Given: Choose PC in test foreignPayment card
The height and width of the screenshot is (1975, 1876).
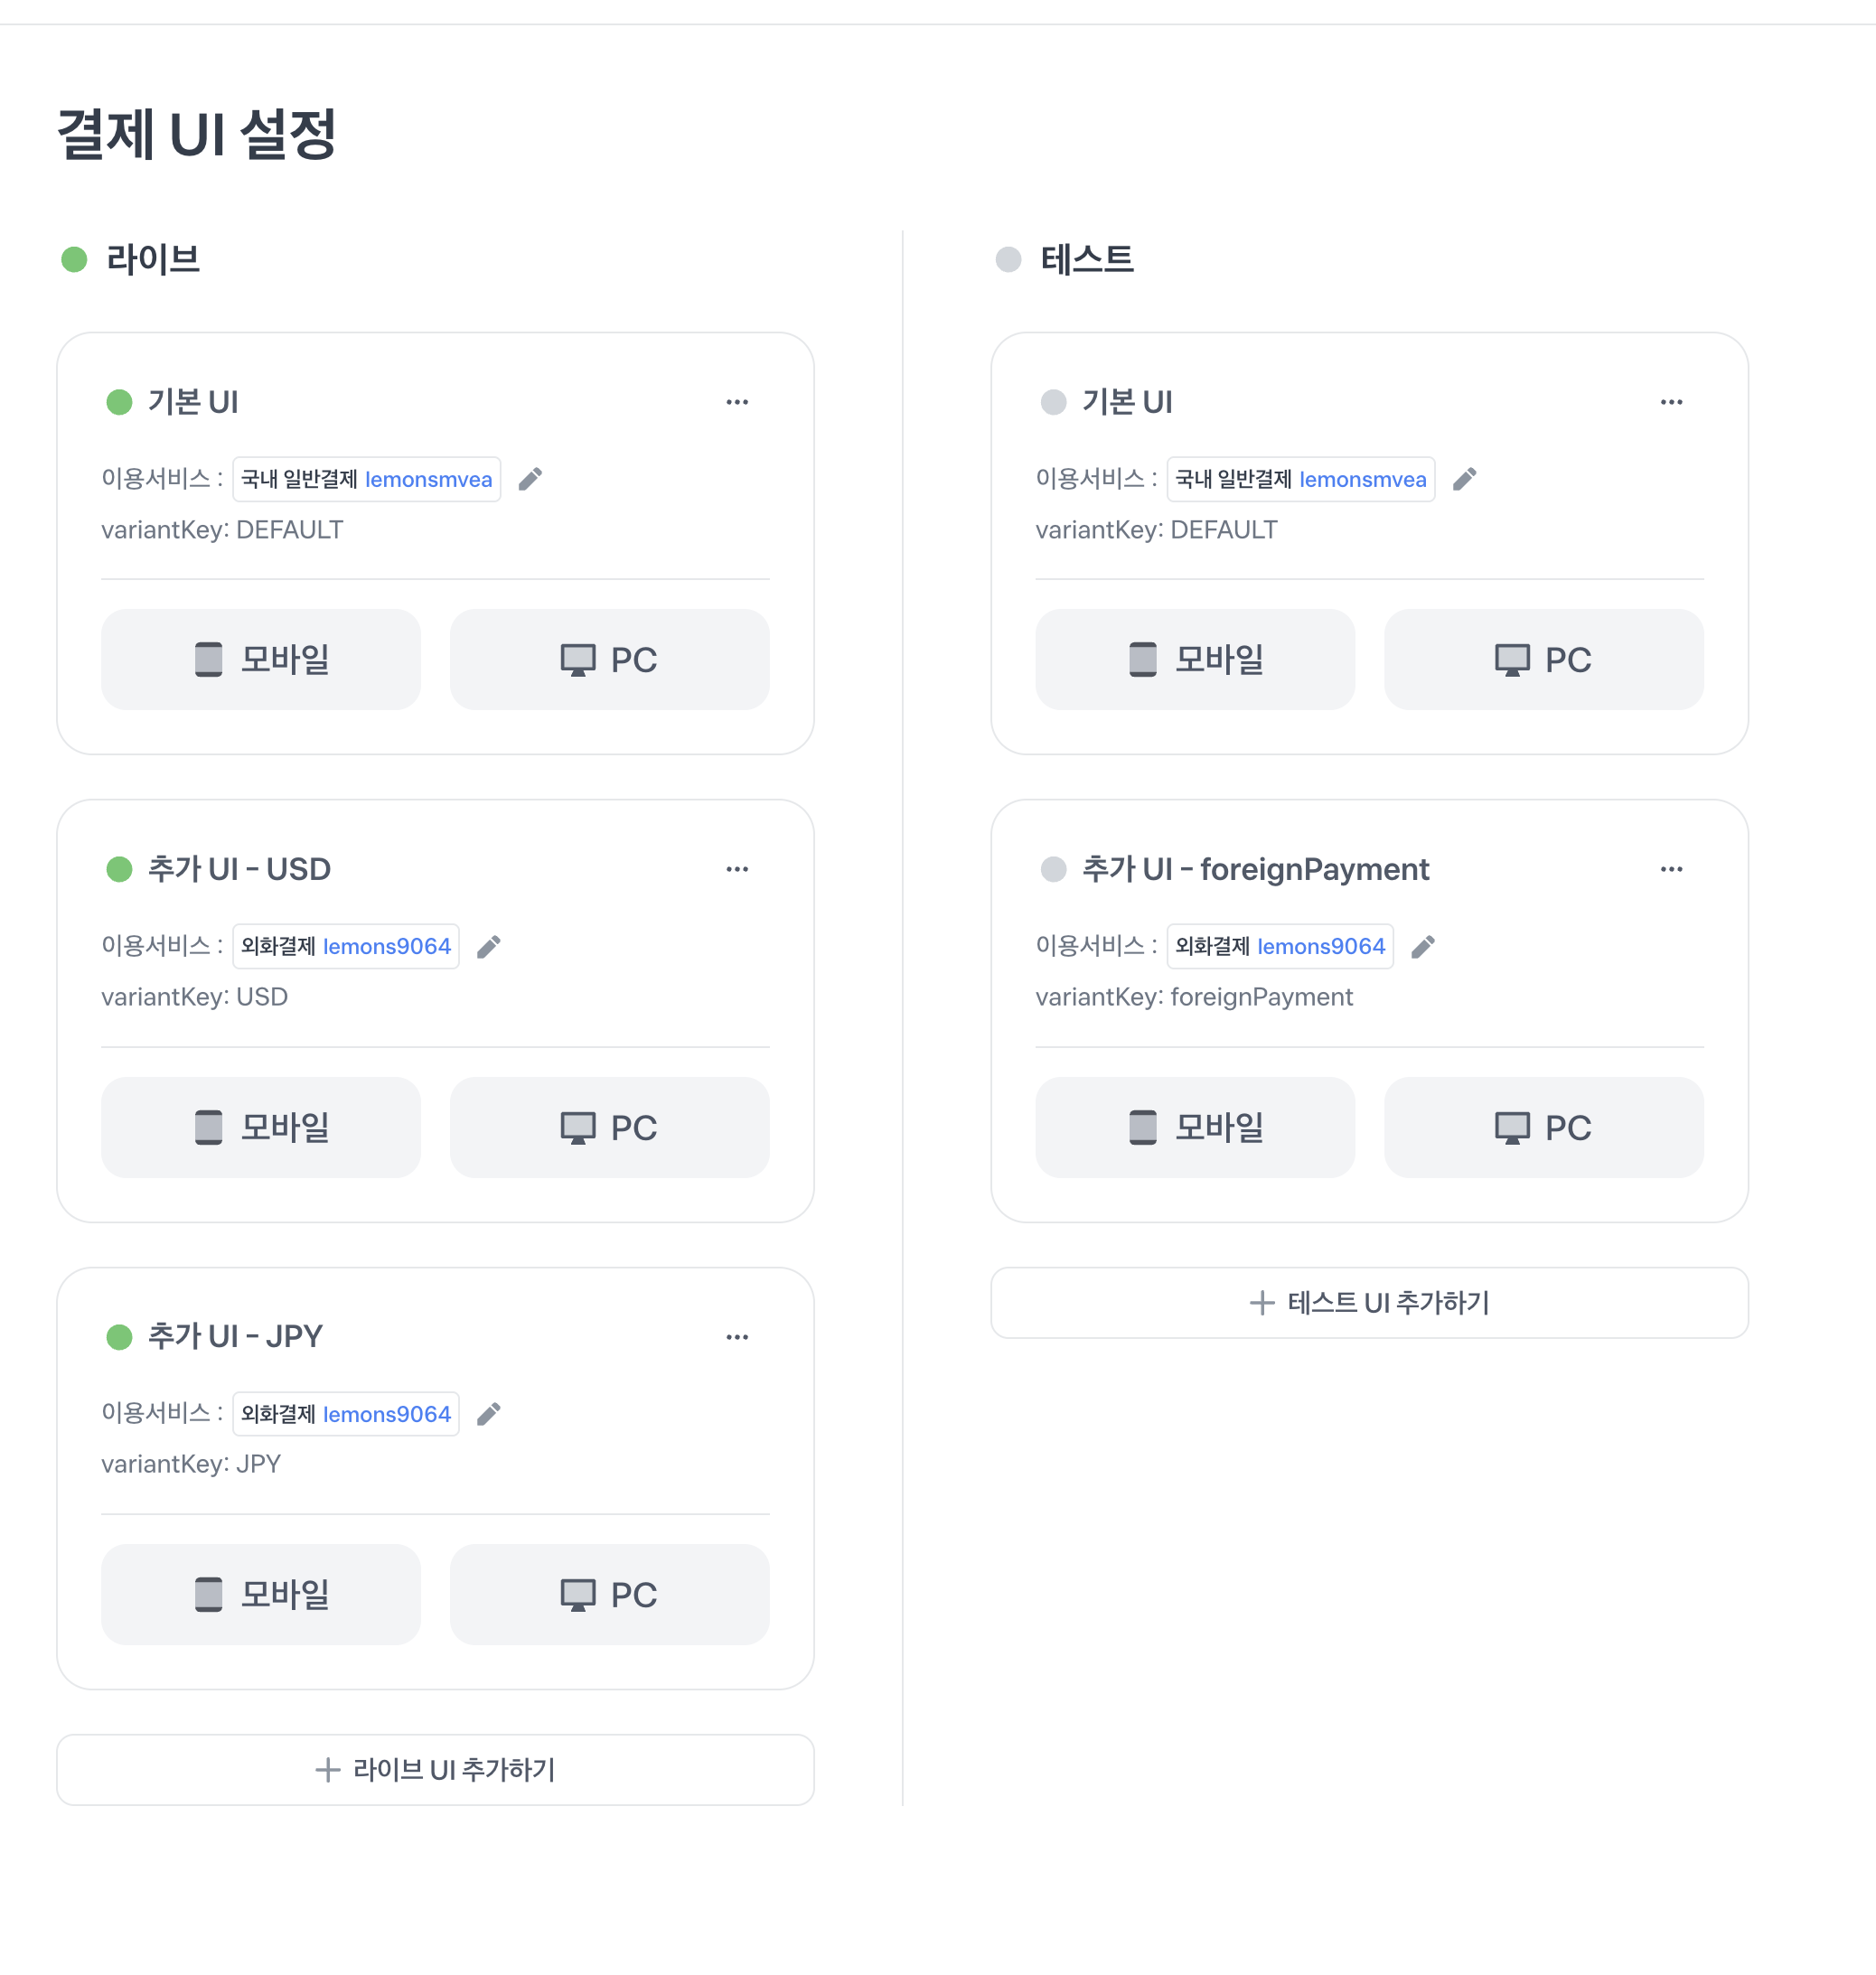Looking at the screenshot, I should [x=1543, y=1127].
